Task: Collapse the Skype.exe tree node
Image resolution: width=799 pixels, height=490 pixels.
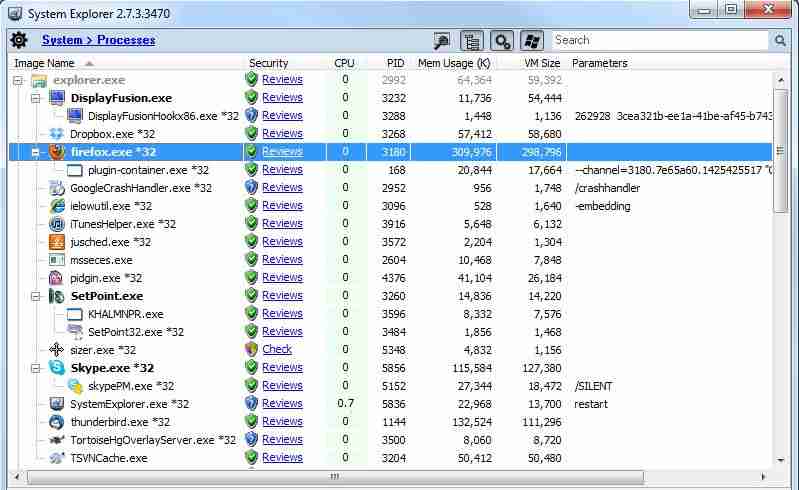Action: click(x=36, y=368)
